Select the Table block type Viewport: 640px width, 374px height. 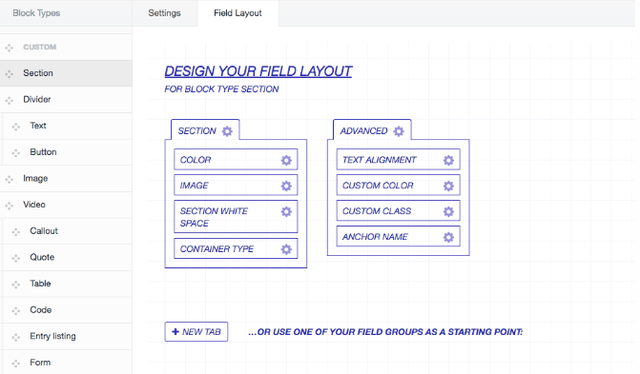click(68, 284)
